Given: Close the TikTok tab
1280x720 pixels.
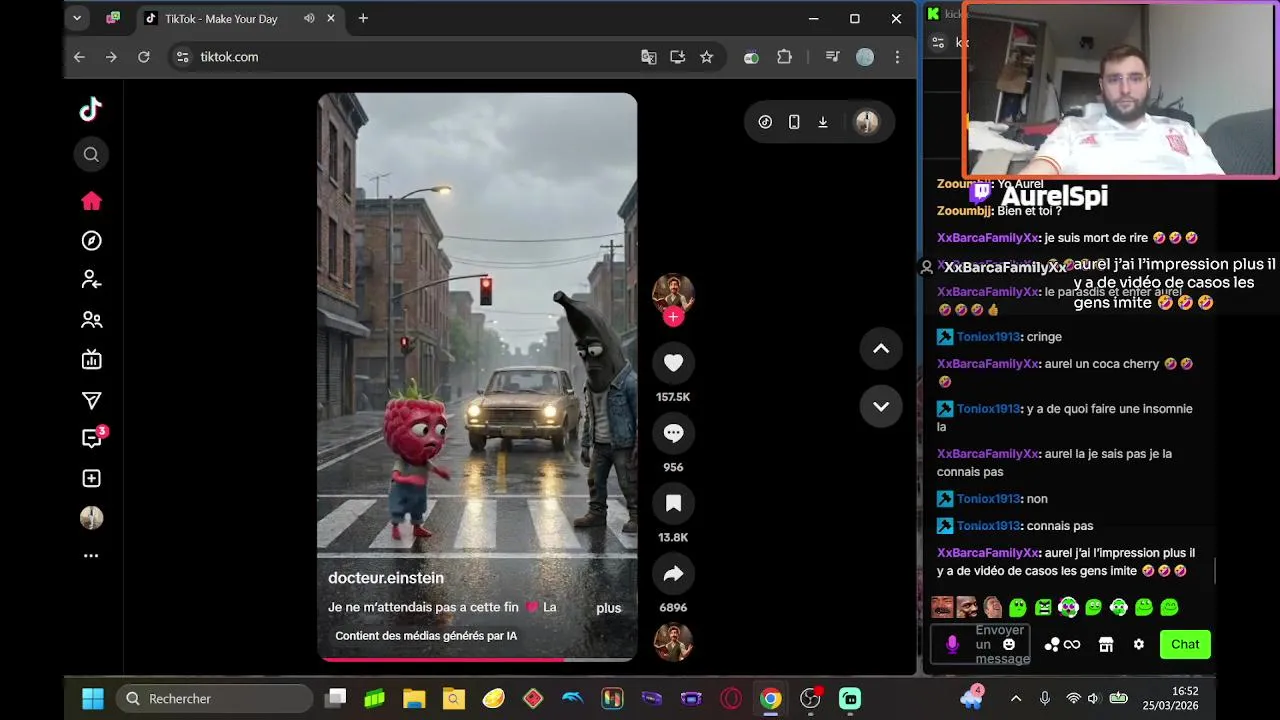Looking at the screenshot, I should tap(331, 18).
